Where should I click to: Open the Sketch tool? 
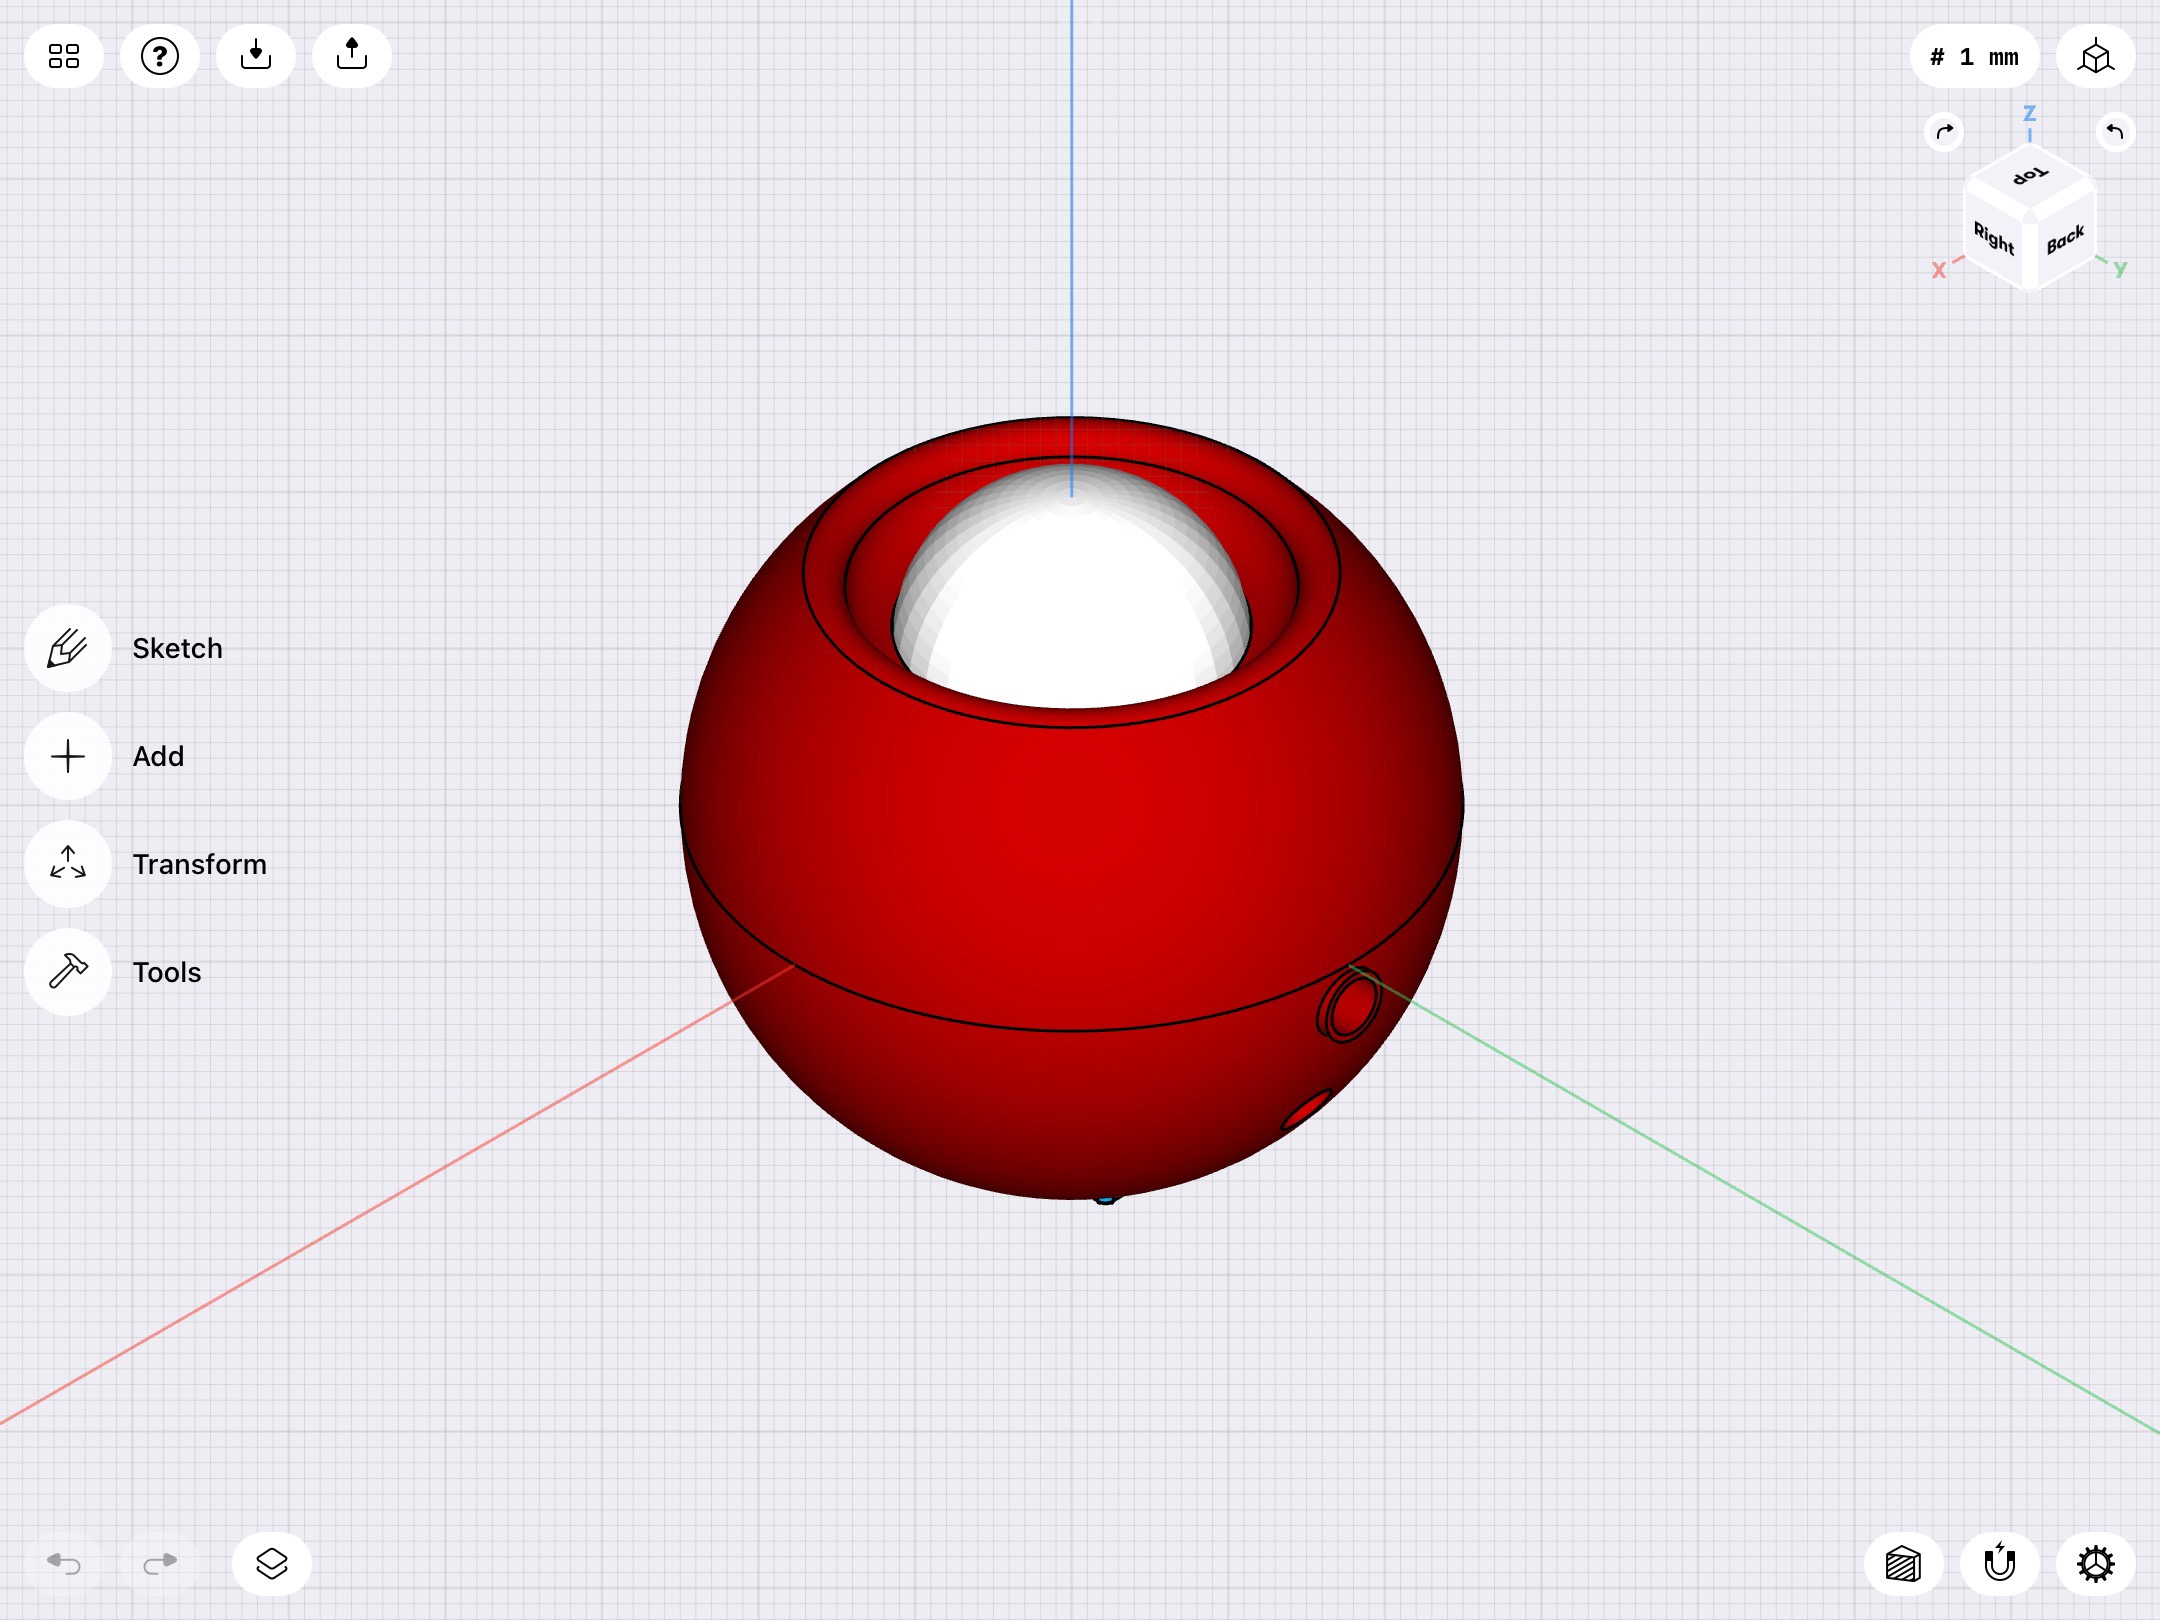coord(68,648)
